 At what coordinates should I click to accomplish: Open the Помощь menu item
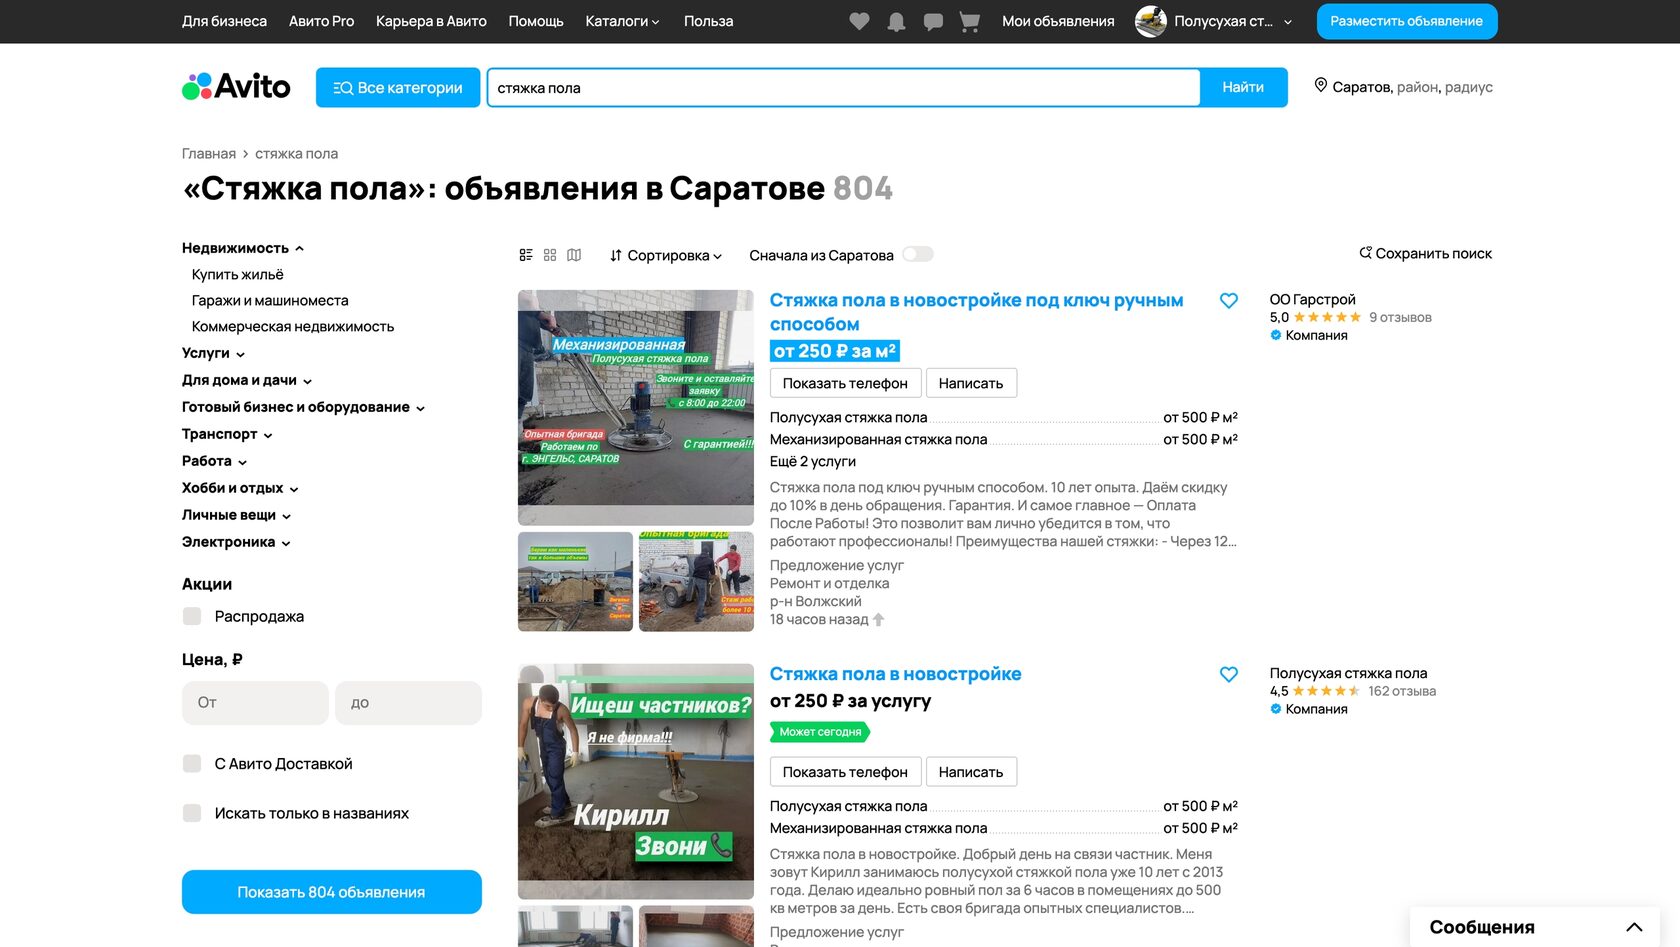click(x=536, y=21)
